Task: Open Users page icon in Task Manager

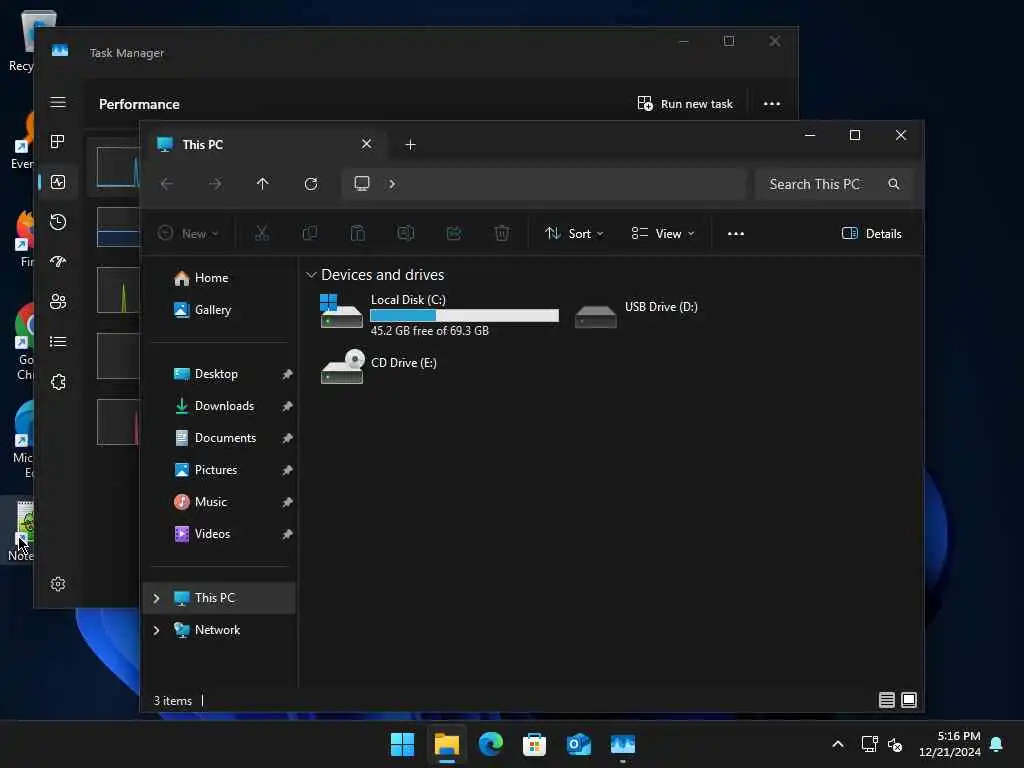Action: pos(57,302)
